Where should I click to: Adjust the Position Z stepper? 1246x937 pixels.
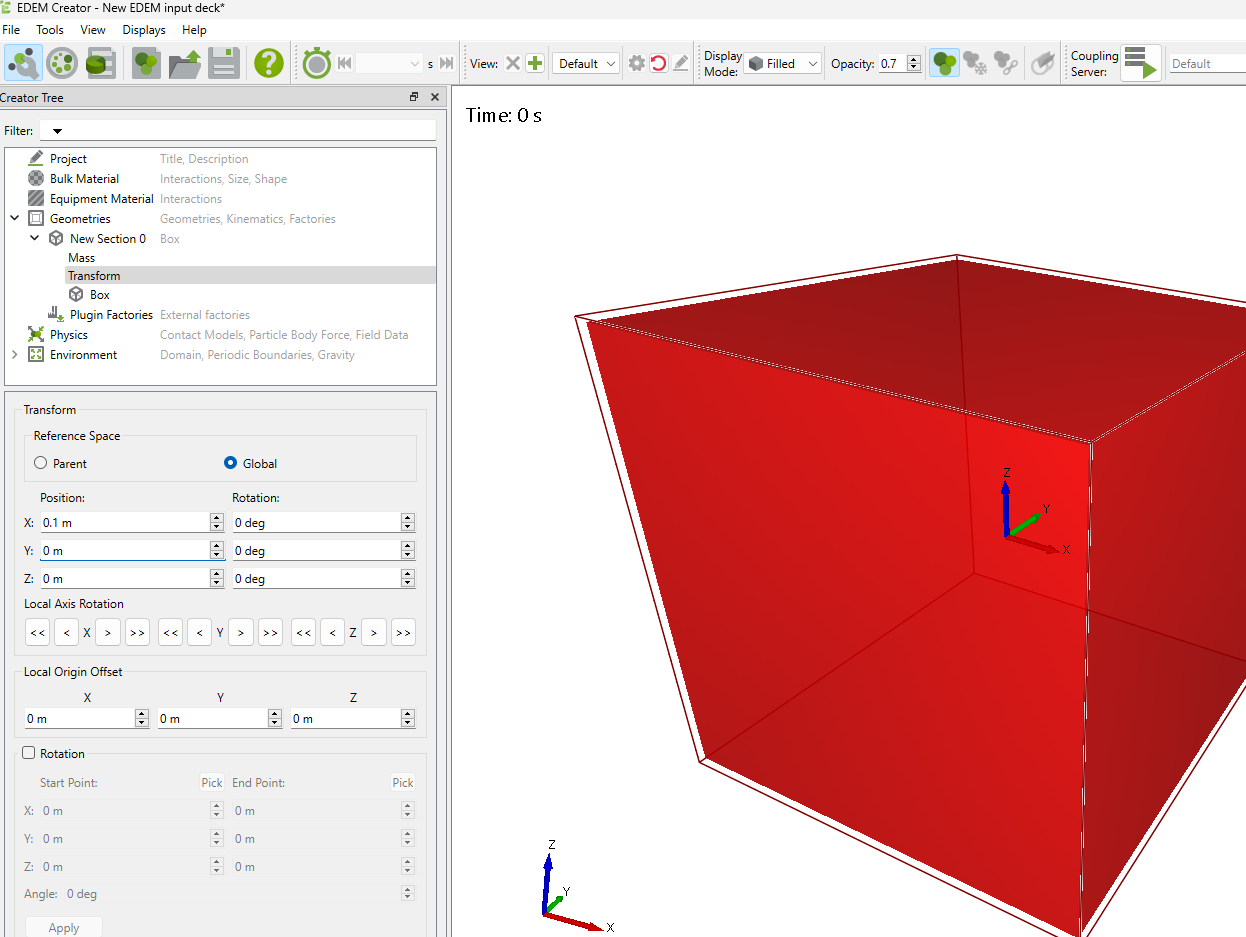(217, 578)
